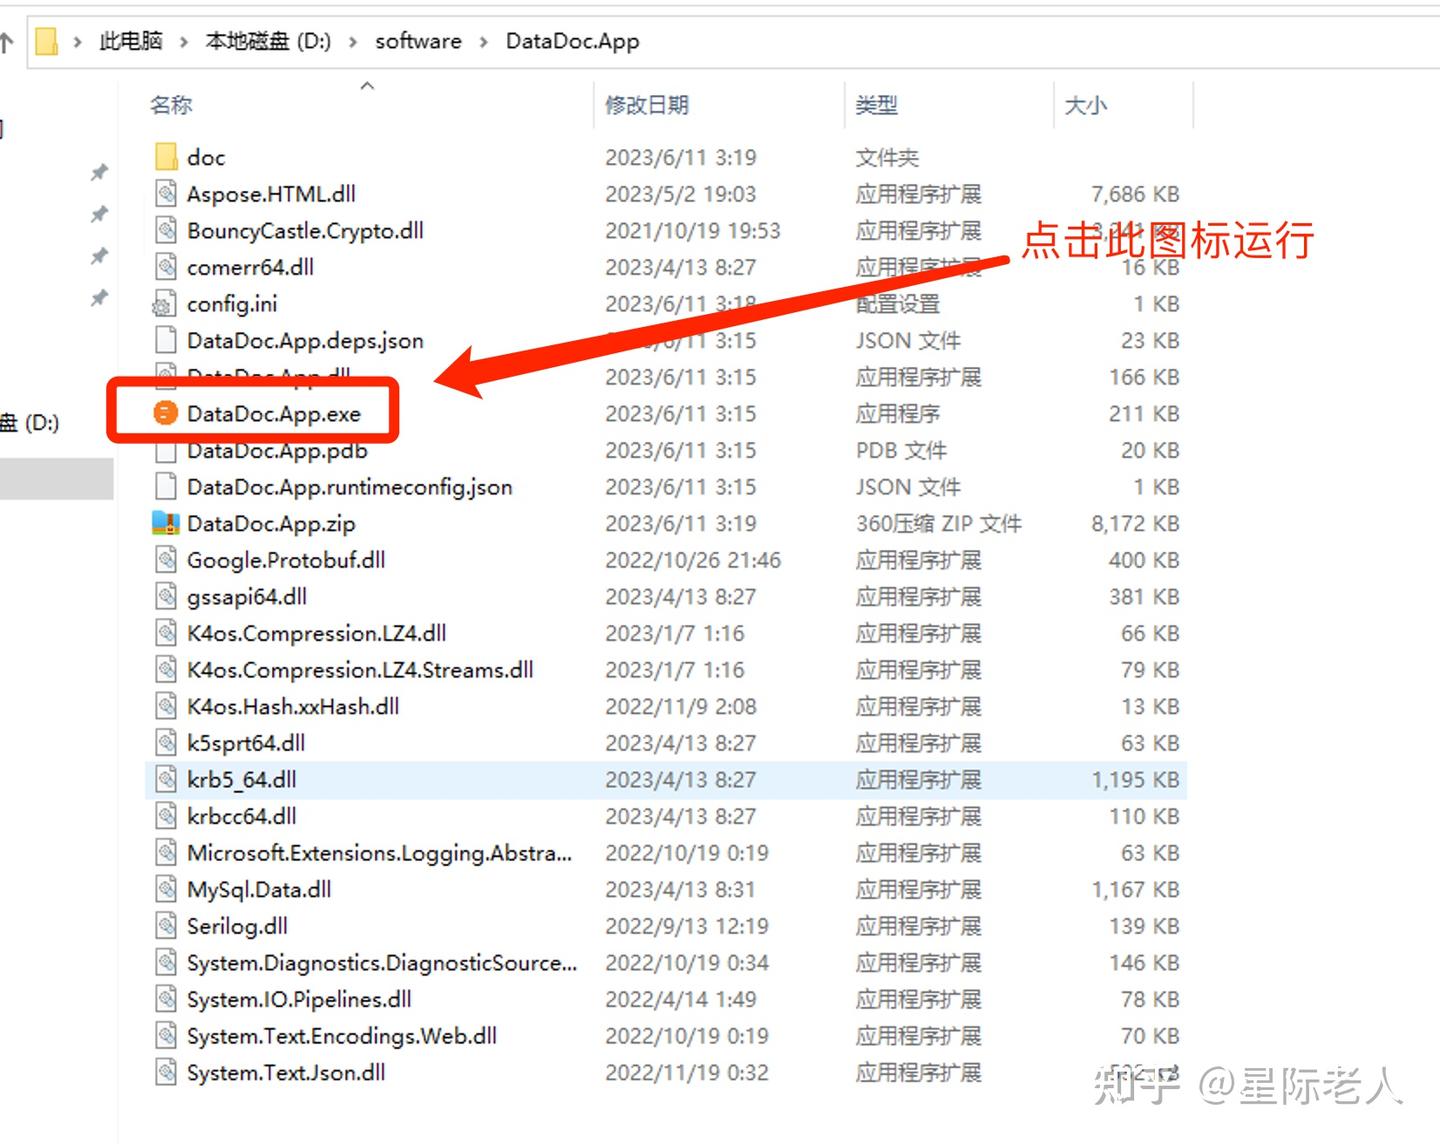
Task: Toggle the ascending sort caret on 名称 column
Action: tap(367, 86)
